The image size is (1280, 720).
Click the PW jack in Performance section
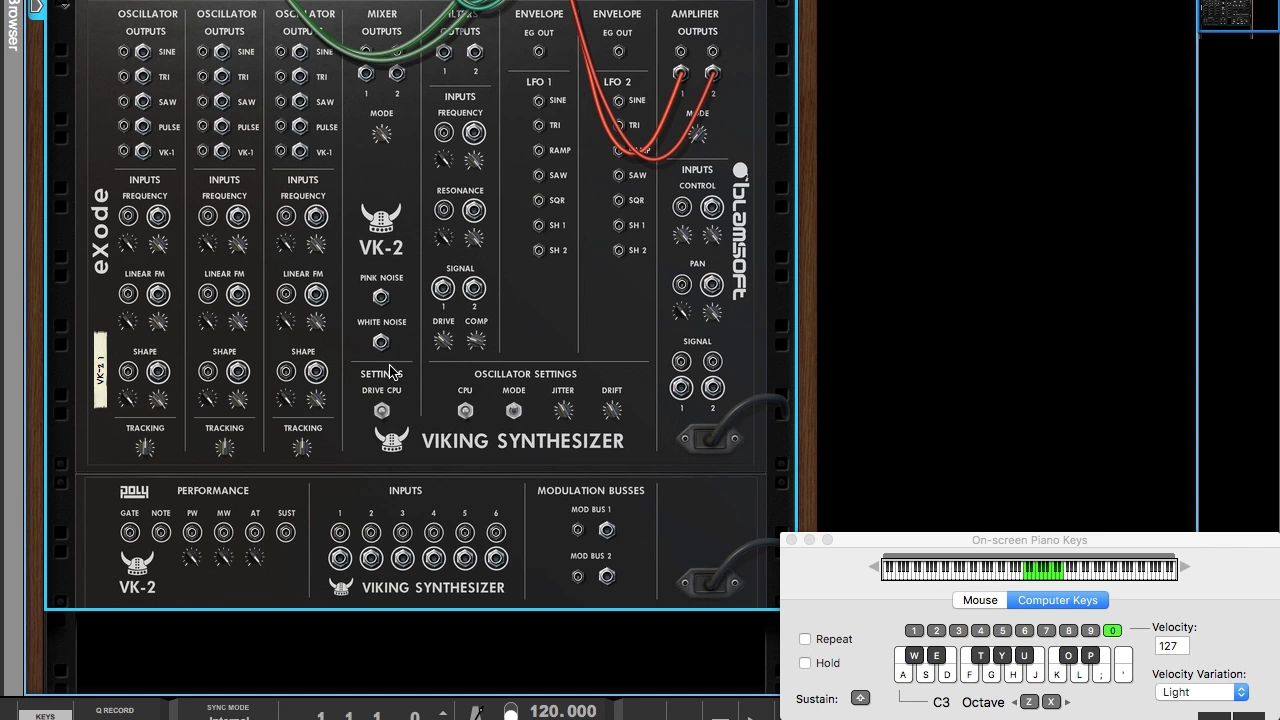pyautogui.click(x=192, y=533)
